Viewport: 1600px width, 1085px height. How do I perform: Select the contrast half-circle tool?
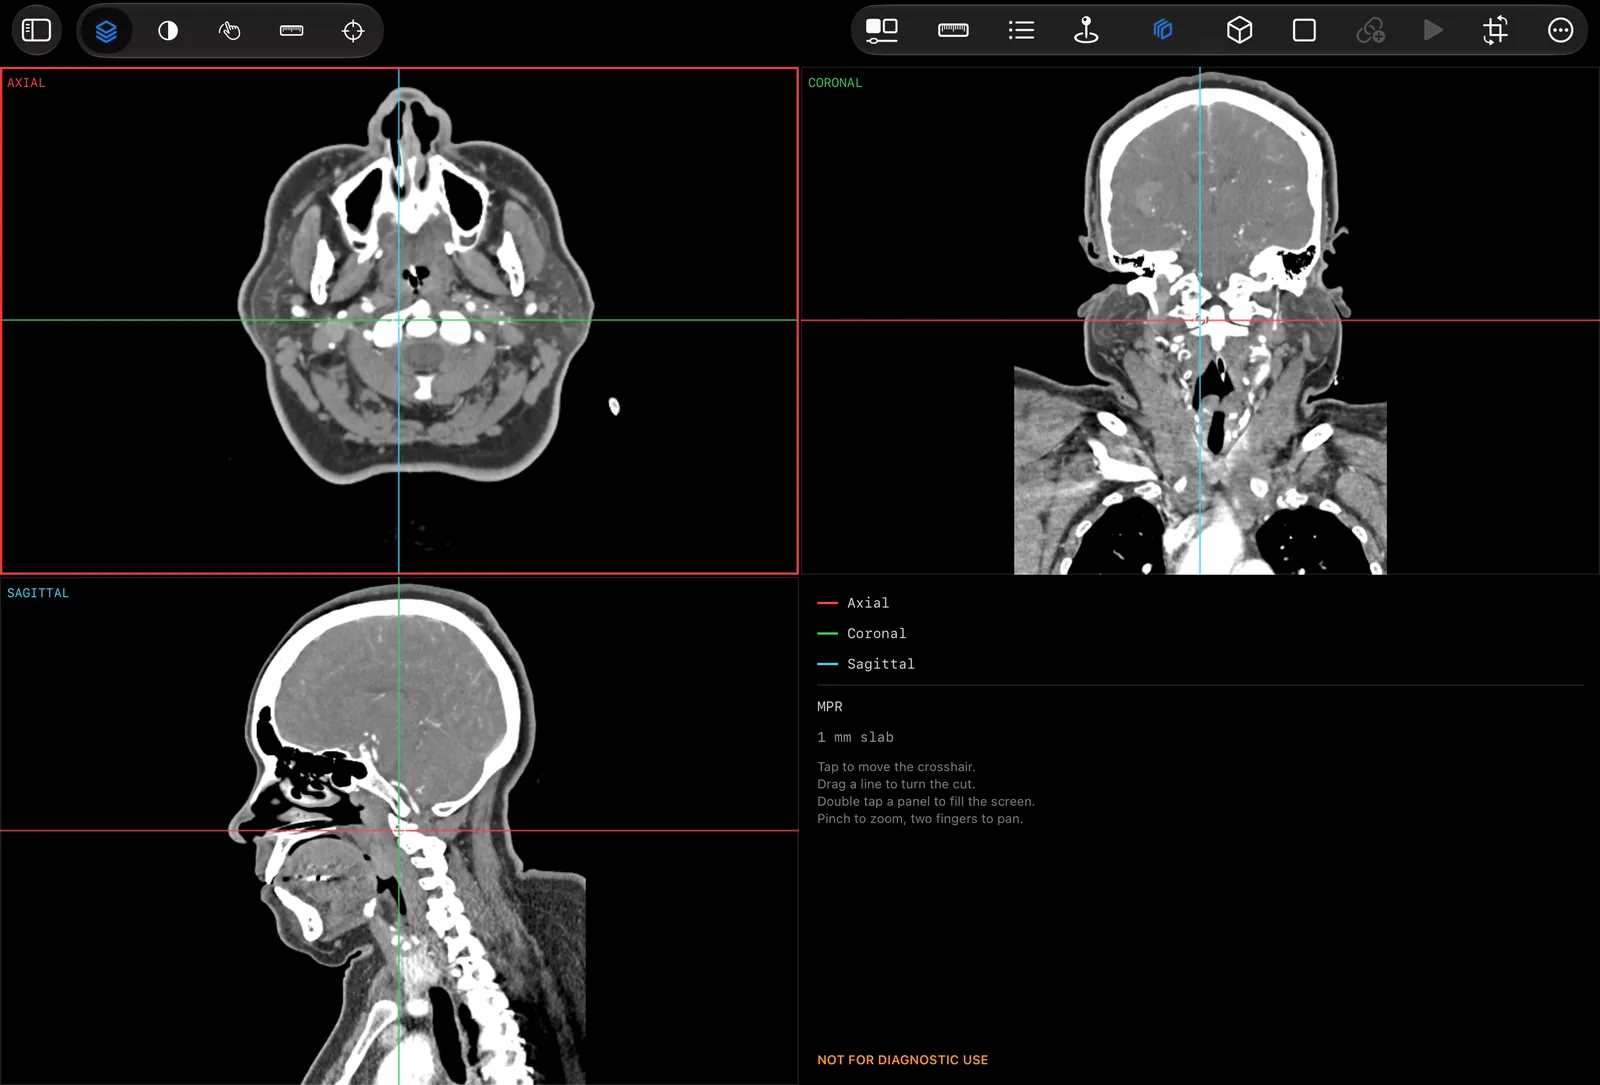point(168,31)
